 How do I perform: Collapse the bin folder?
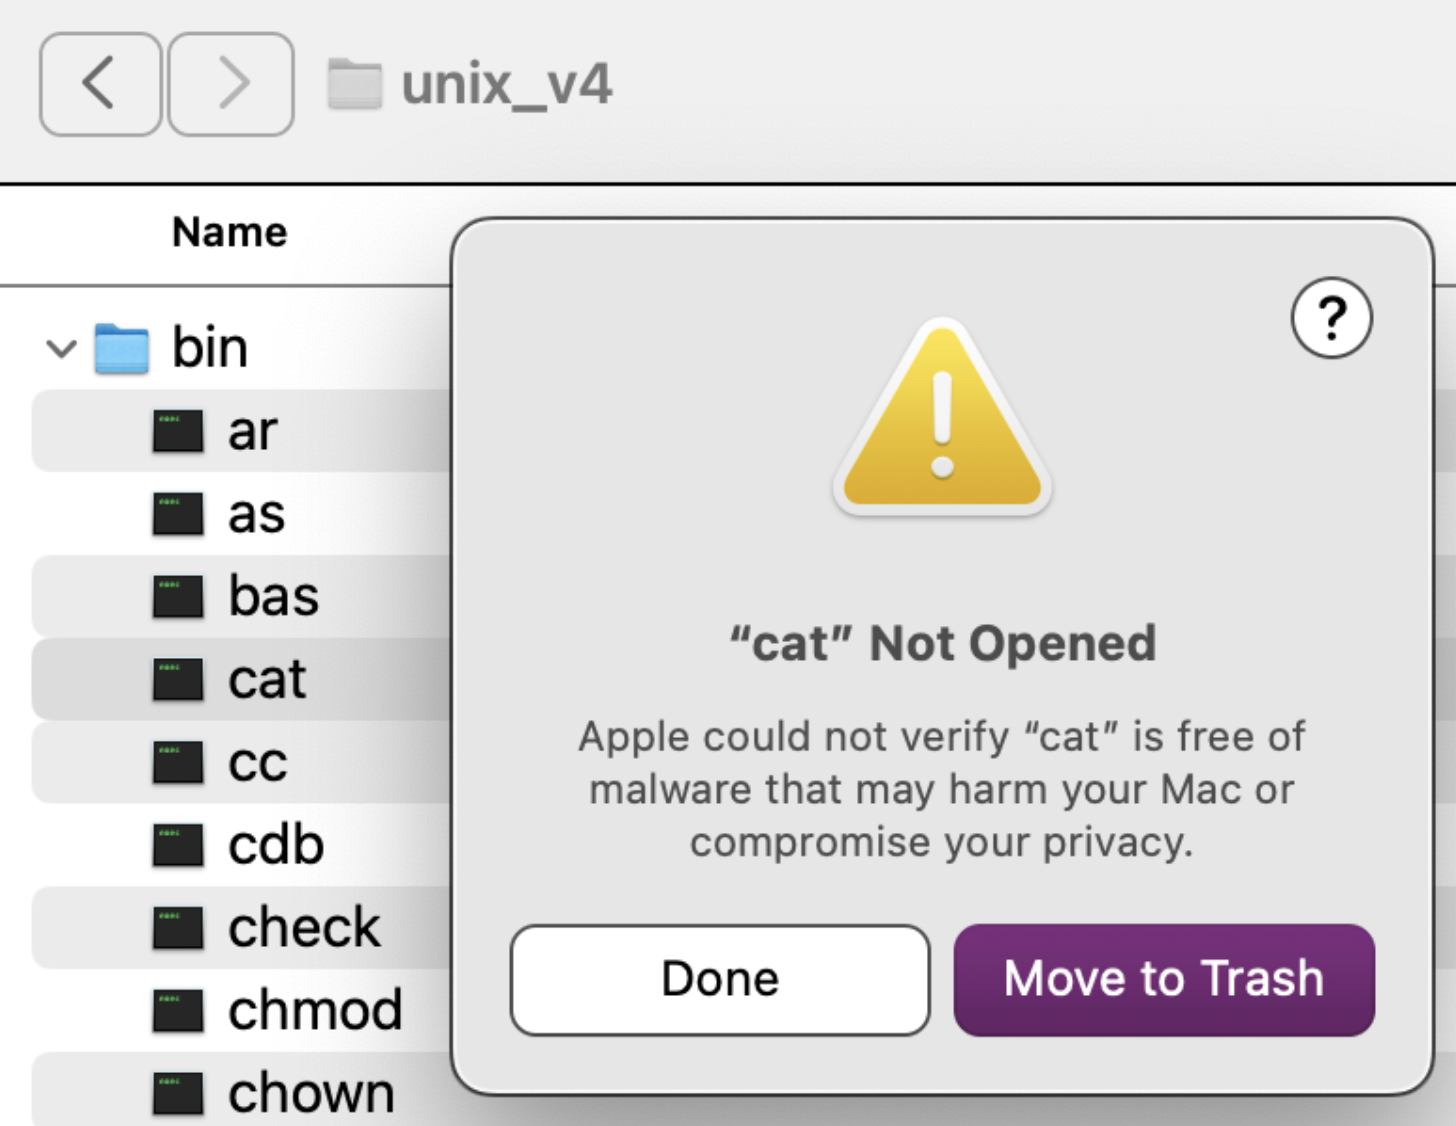click(61, 349)
